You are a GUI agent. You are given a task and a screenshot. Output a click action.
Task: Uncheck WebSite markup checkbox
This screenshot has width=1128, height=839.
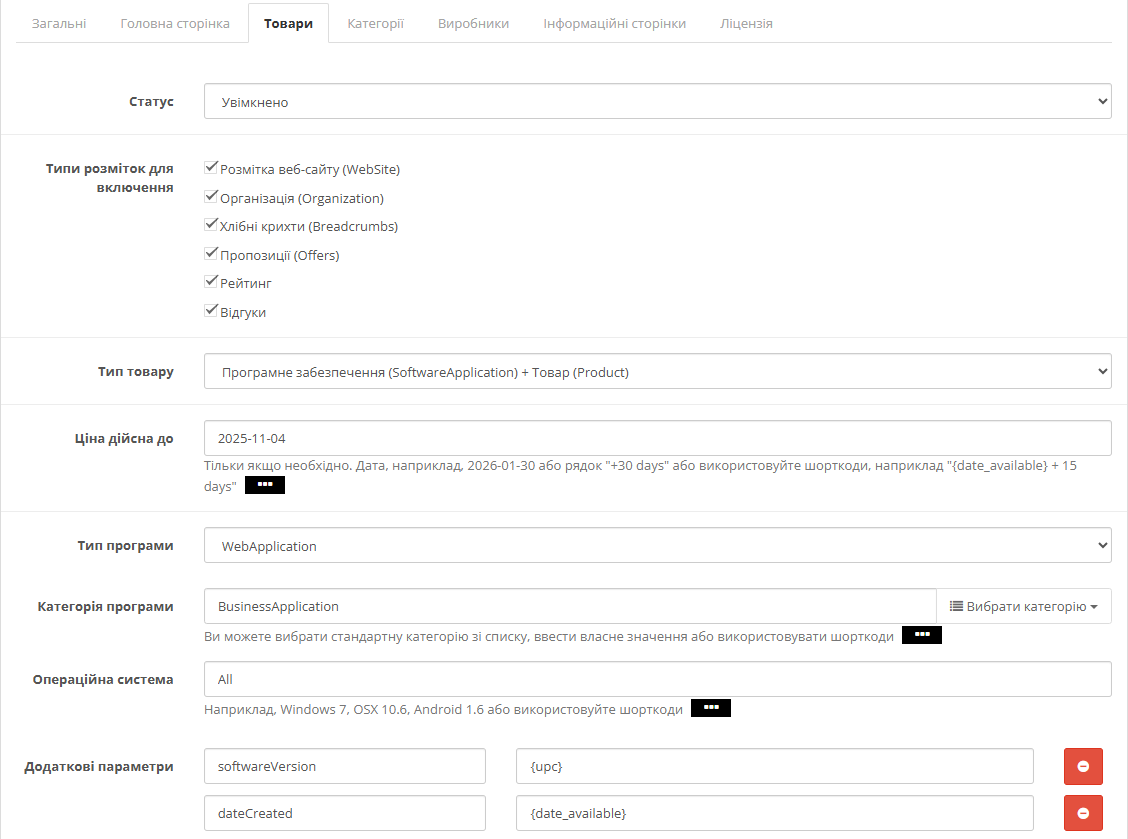pyautogui.click(x=211, y=168)
